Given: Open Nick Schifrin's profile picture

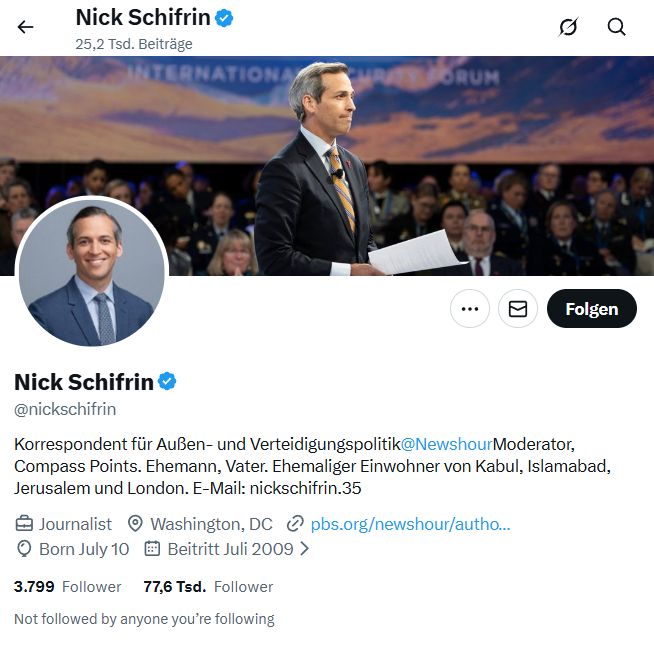Looking at the screenshot, I should (x=92, y=272).
